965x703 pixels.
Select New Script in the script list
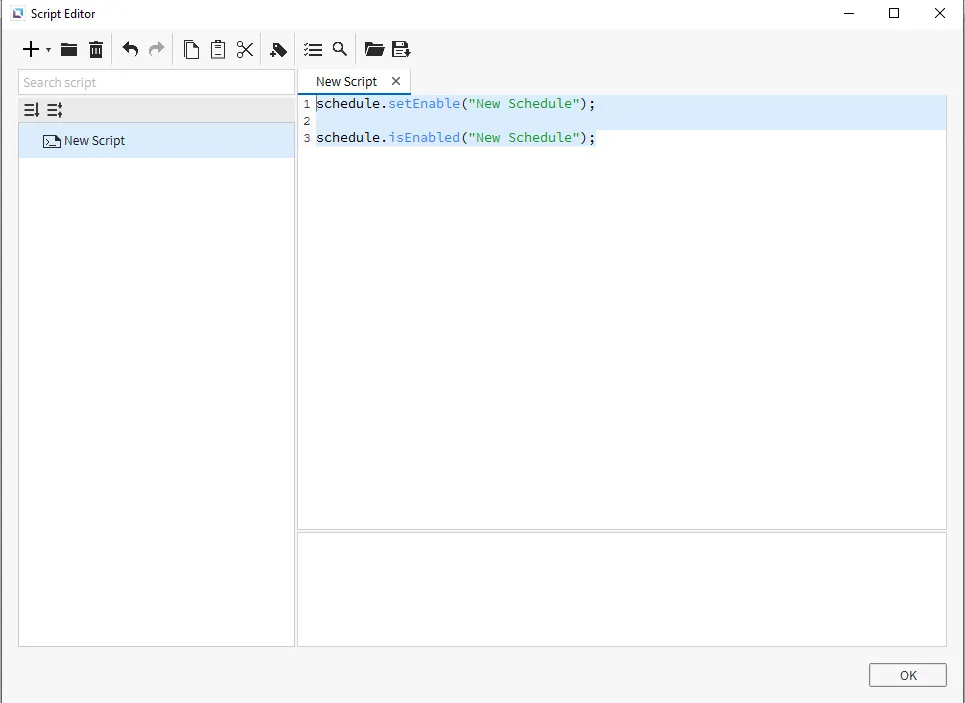(94, 141)
